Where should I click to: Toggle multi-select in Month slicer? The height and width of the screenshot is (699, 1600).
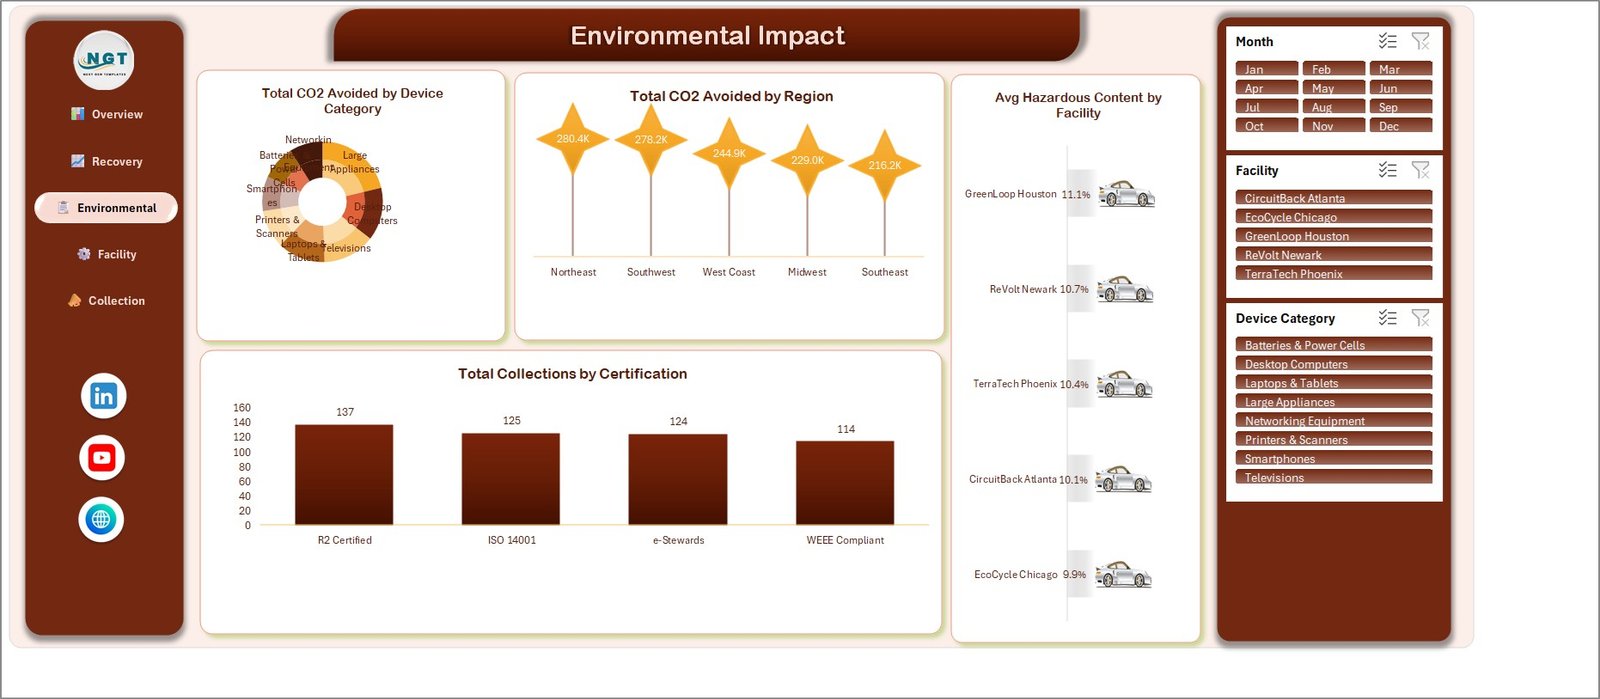point(1387,41)
